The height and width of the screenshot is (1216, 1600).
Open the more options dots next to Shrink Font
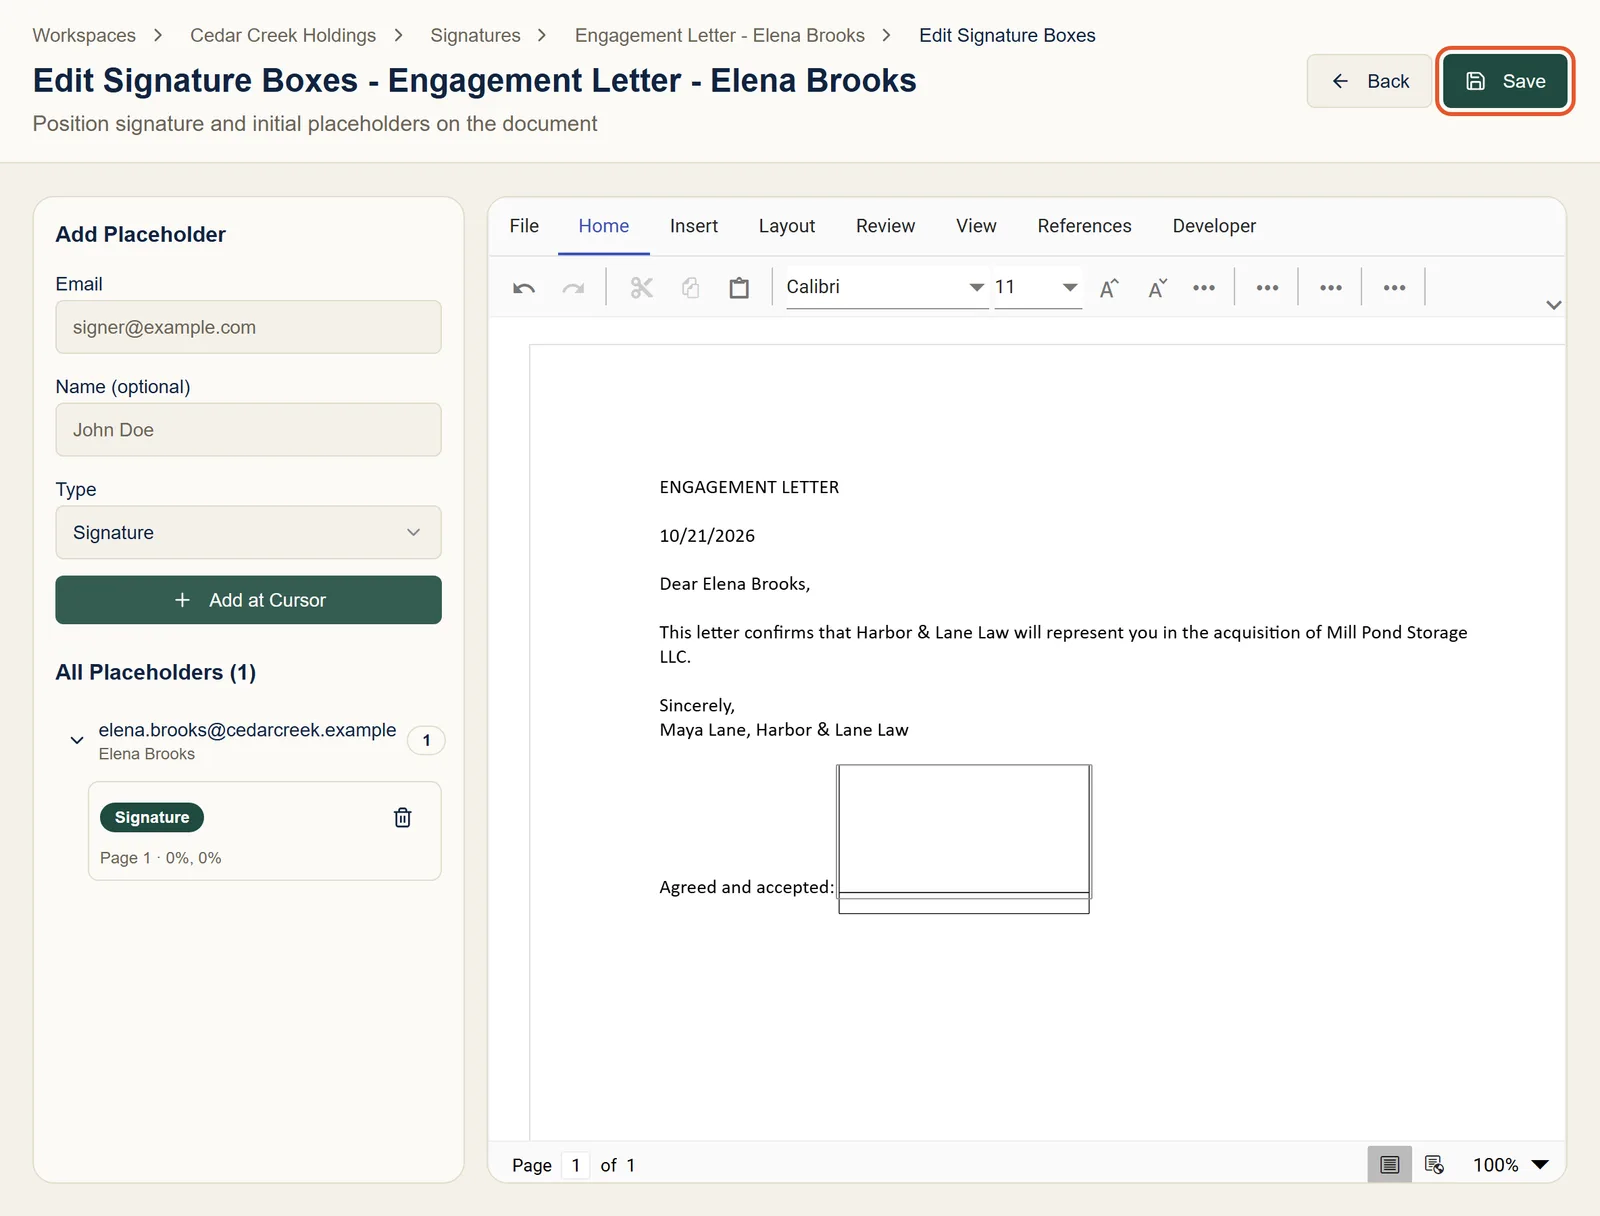[x=1204, y=288]
